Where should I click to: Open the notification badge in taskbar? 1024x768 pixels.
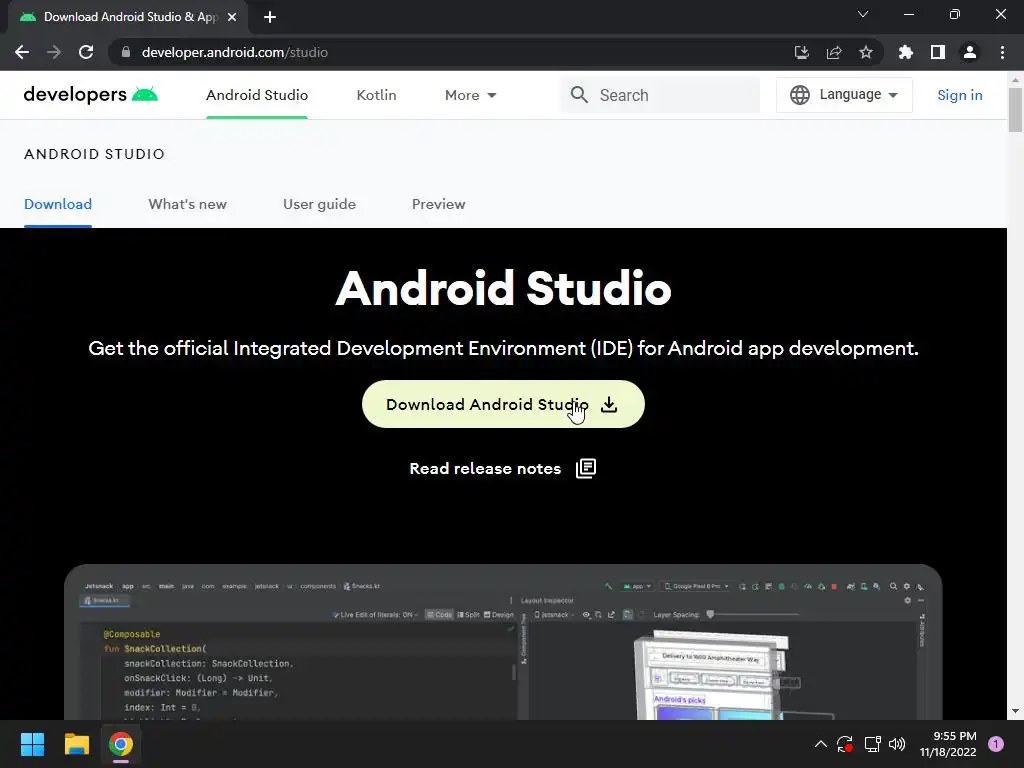(x=996, y=744)
